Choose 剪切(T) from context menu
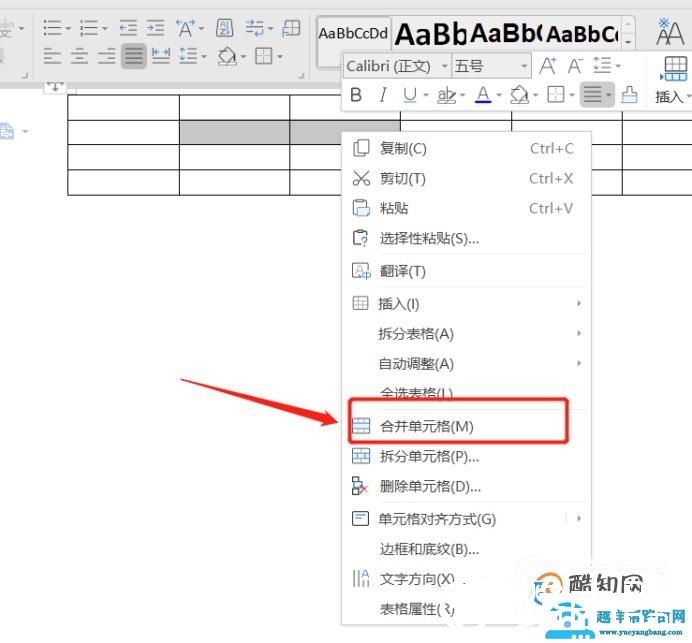The width and height of the screenshot is (692, 643). 466,179
